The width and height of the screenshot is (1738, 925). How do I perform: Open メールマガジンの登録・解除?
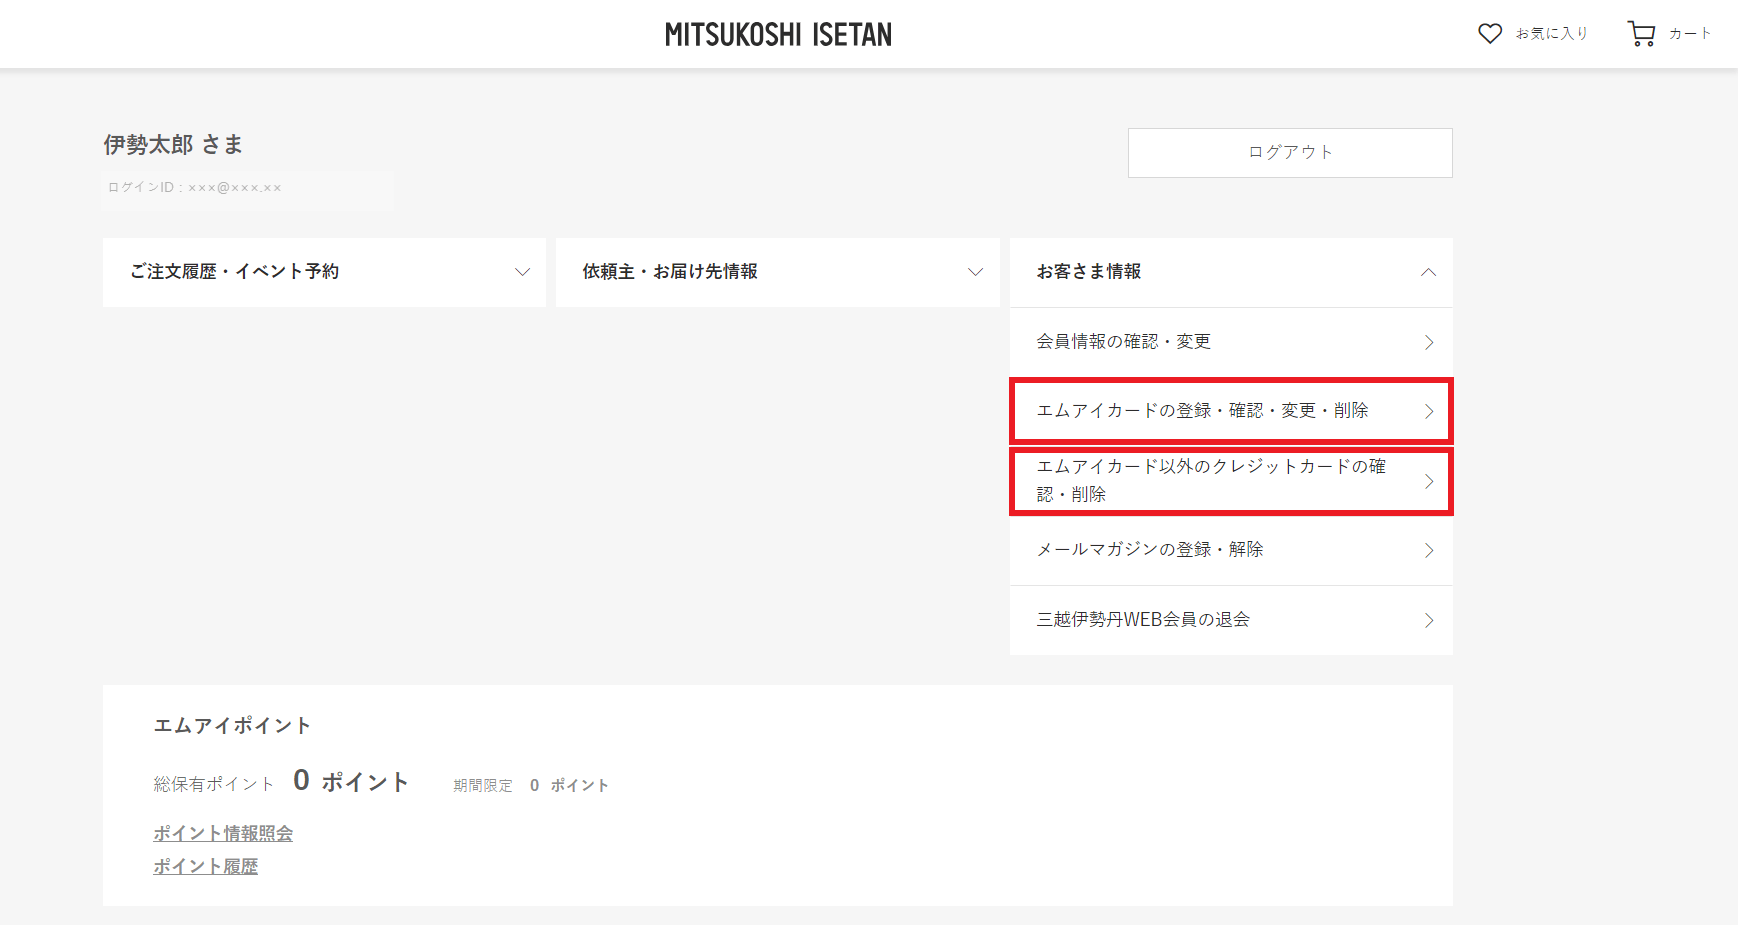coord(1231,550)
